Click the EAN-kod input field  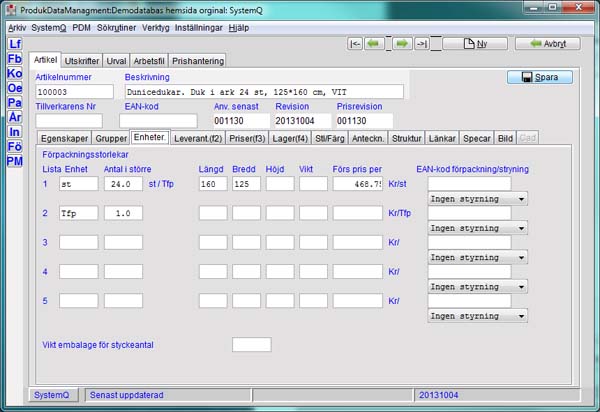(x=158, y=121)
